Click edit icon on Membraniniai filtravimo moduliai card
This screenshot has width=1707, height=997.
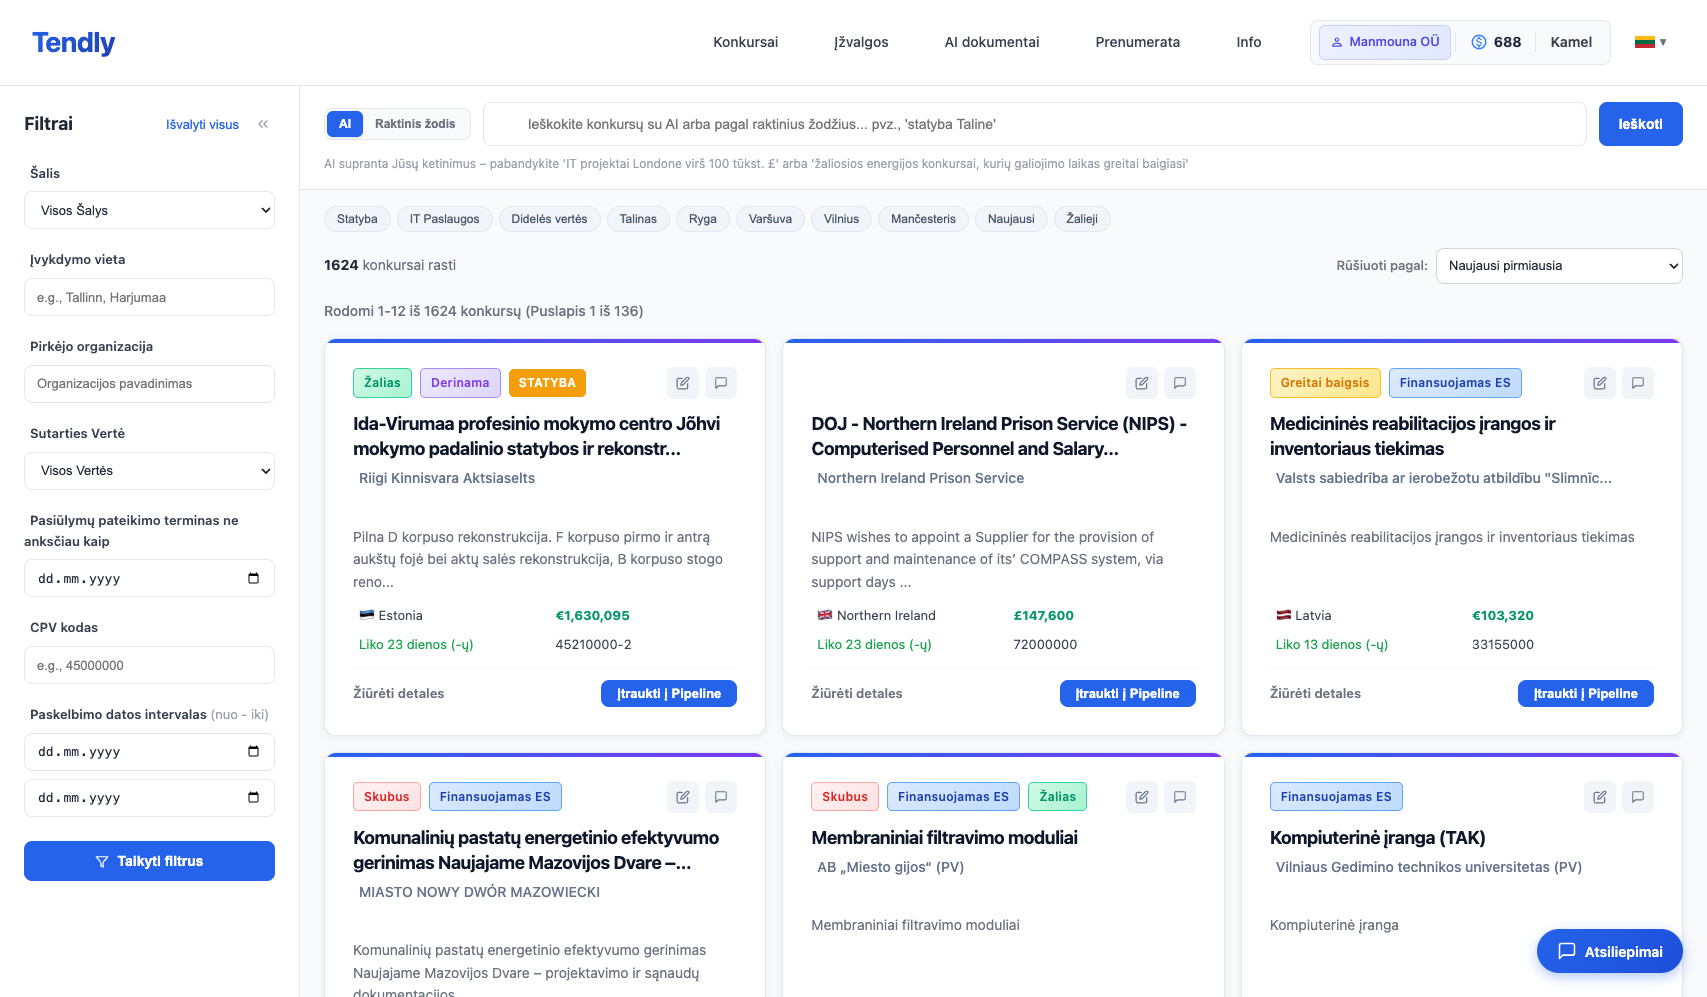(1141, 797)
